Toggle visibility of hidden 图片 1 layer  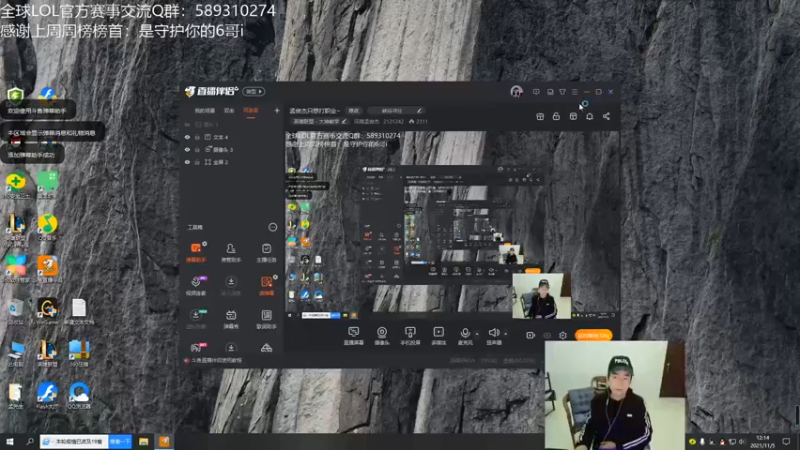pyautogui.click(x=187, y=124)
